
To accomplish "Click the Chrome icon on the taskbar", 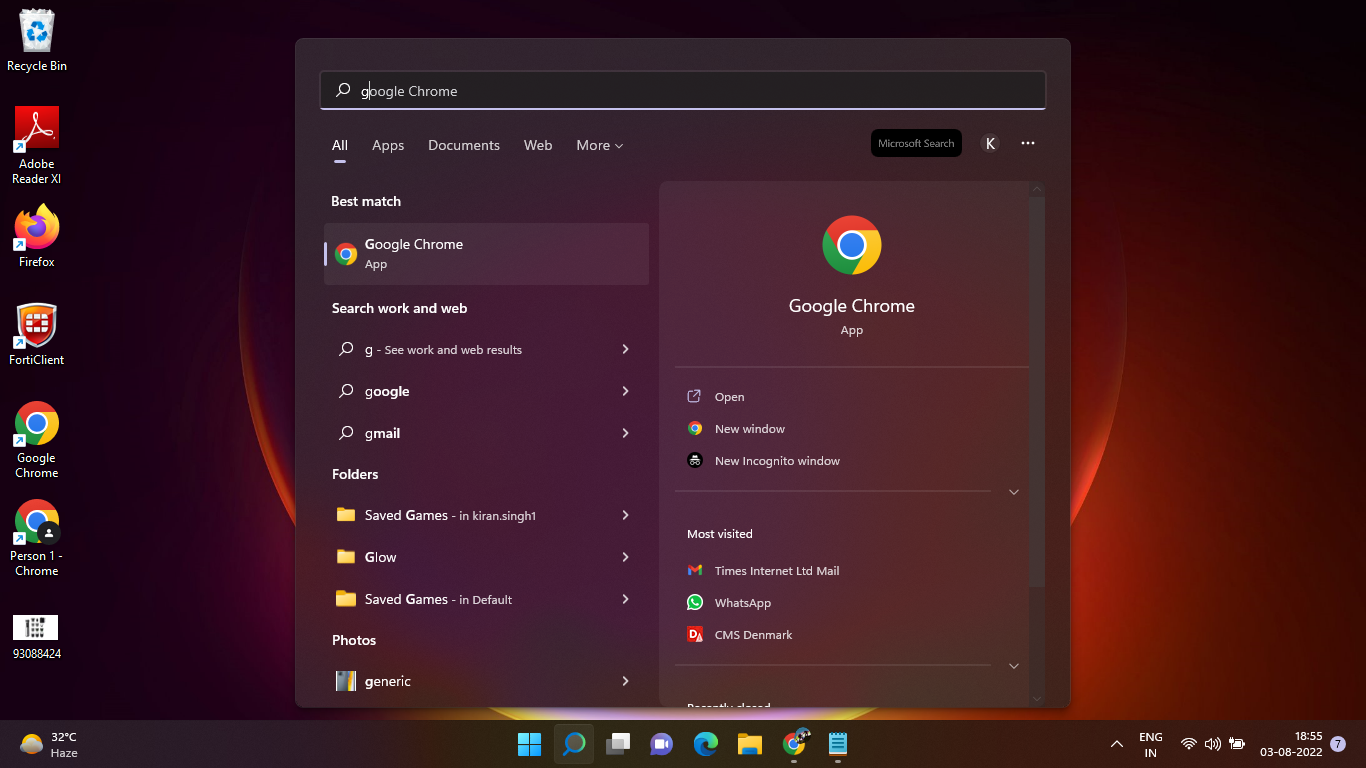I will pyautogui.click(x=794, y=744).
